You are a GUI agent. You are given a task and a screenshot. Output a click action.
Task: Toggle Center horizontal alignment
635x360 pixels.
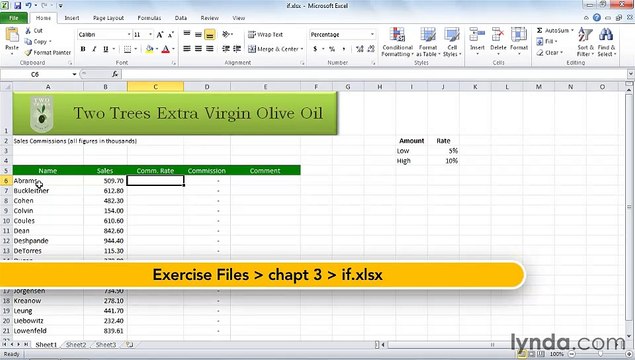pyautogui.click(x=198, y=49)
